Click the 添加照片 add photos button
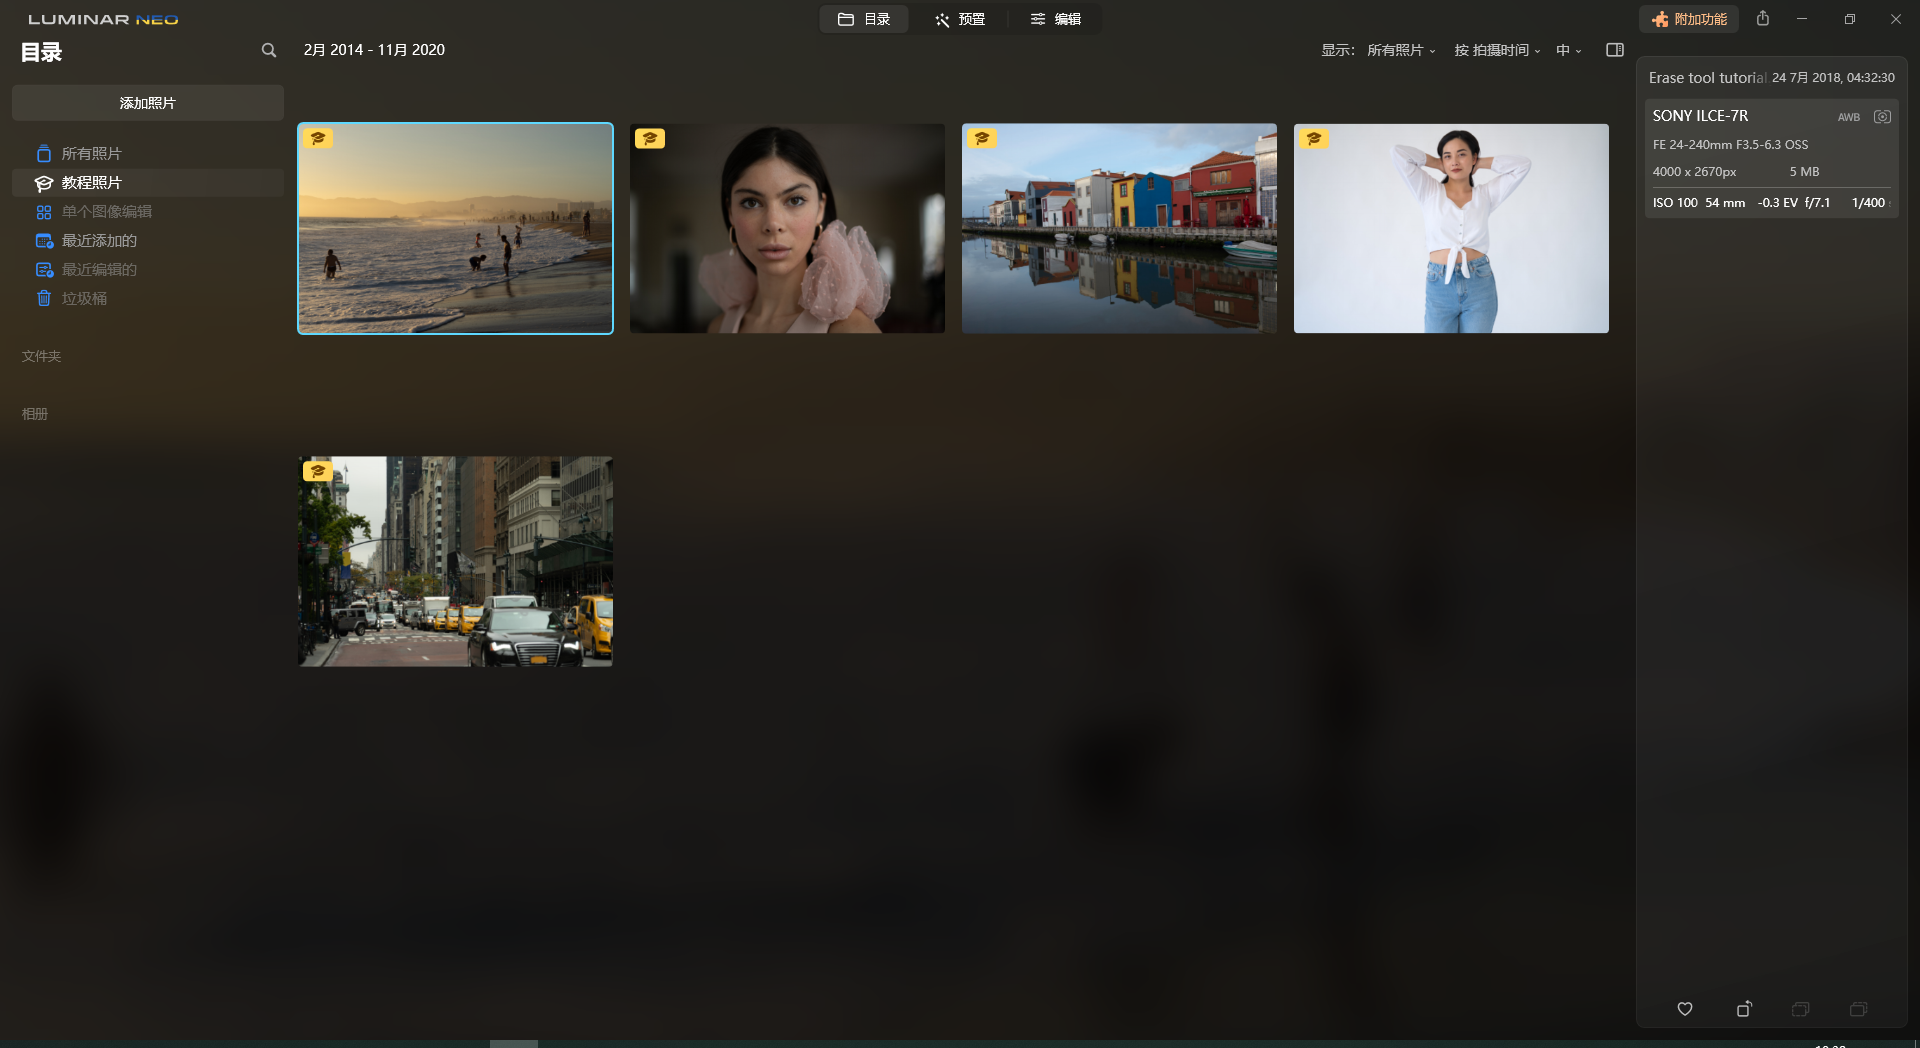 click(147, 103)
